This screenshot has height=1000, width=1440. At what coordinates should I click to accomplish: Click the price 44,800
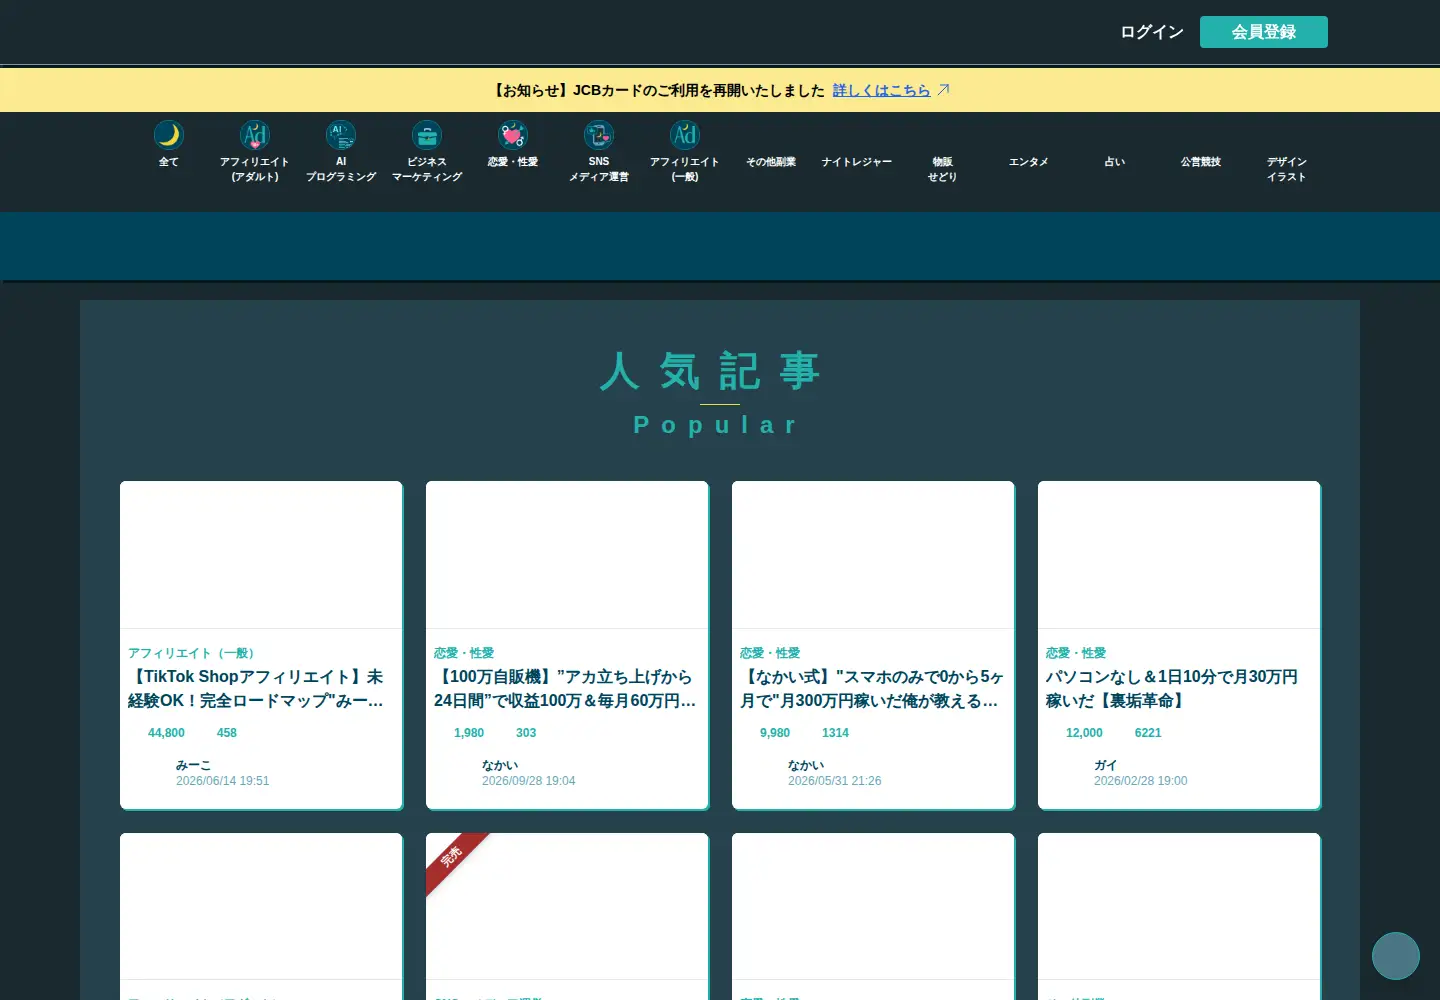[x=166, y=733]
